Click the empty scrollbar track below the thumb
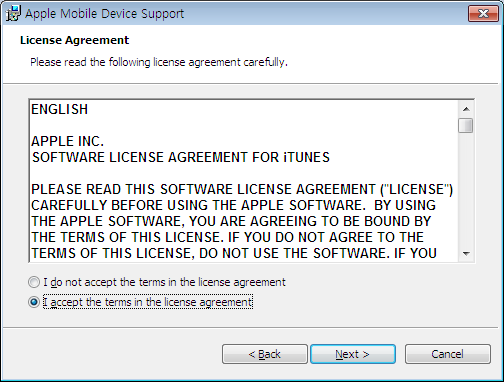The image size is (504, 382). click(466, 190)
